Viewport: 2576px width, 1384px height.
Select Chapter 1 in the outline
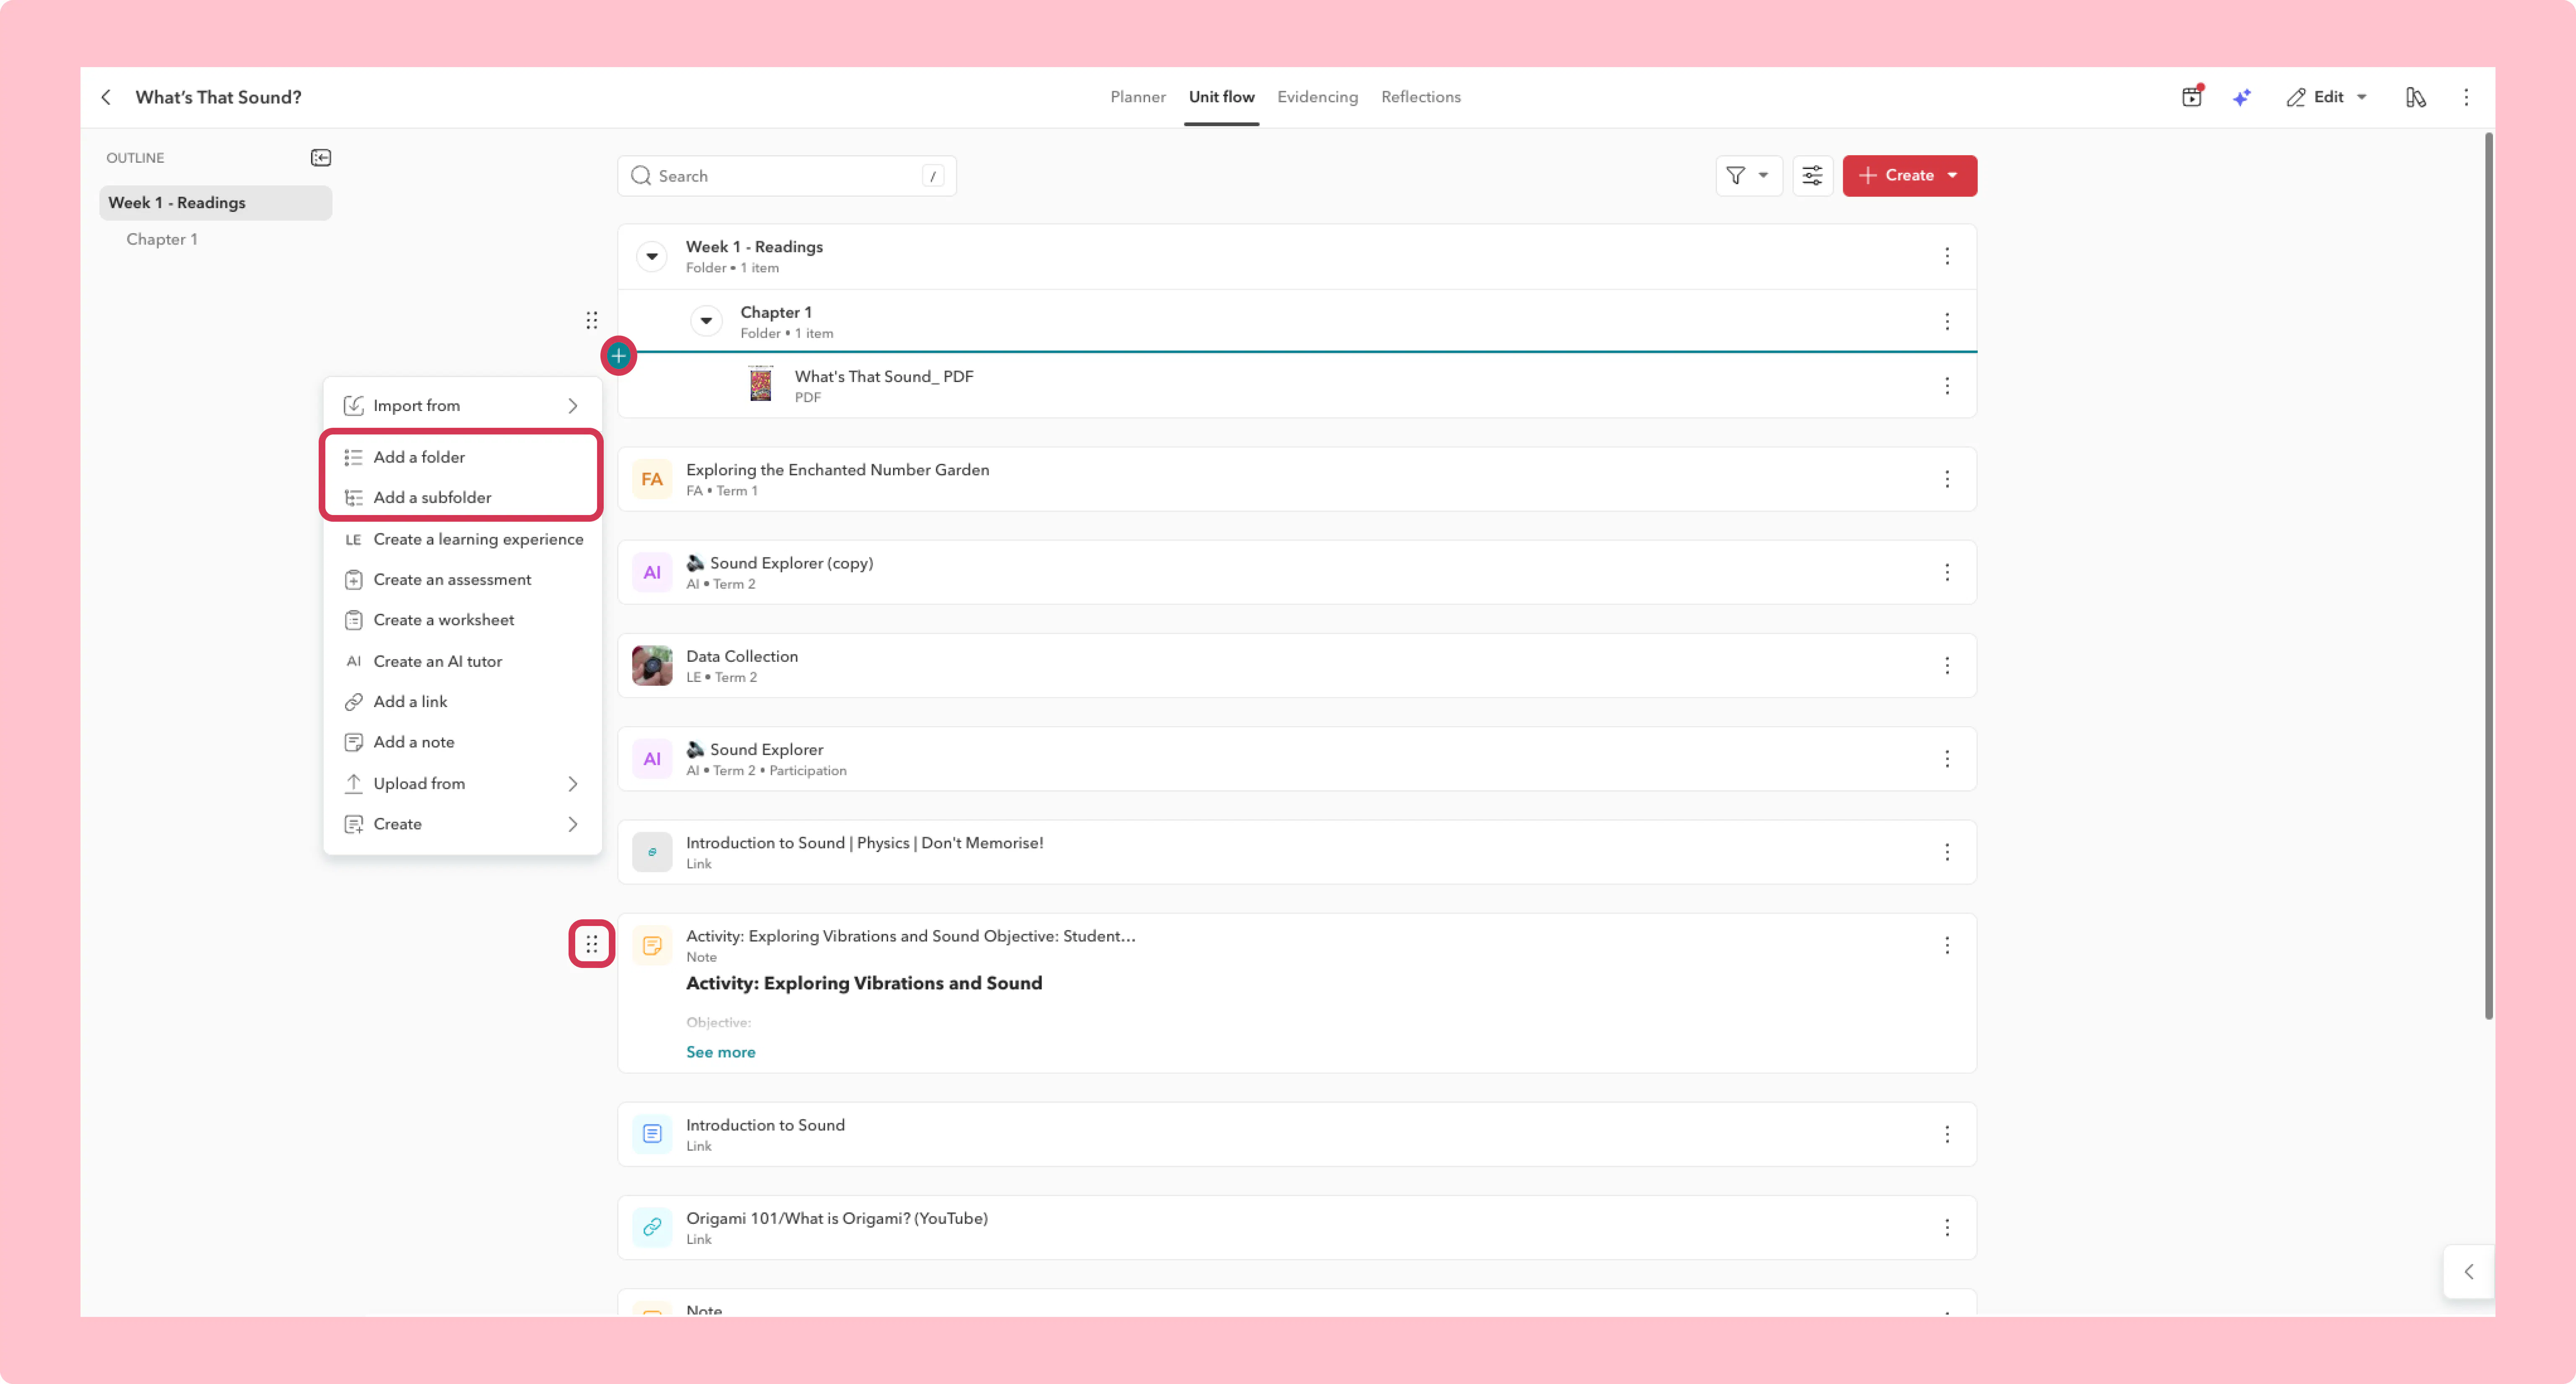162,239
